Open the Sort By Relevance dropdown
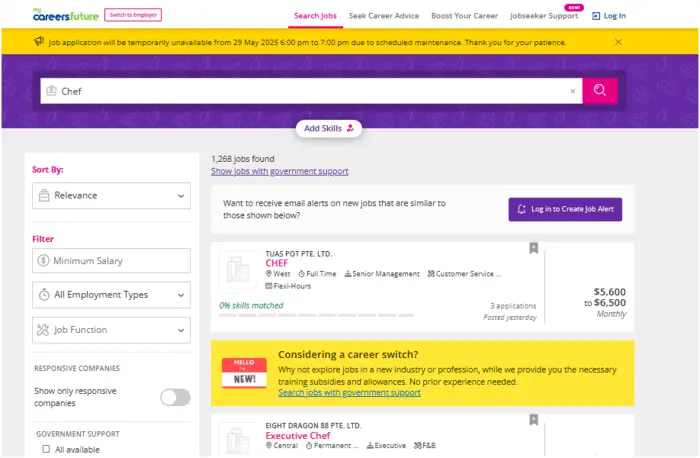Image resolution: width=700 pixels, height=458 pixels. coord(111,196)
